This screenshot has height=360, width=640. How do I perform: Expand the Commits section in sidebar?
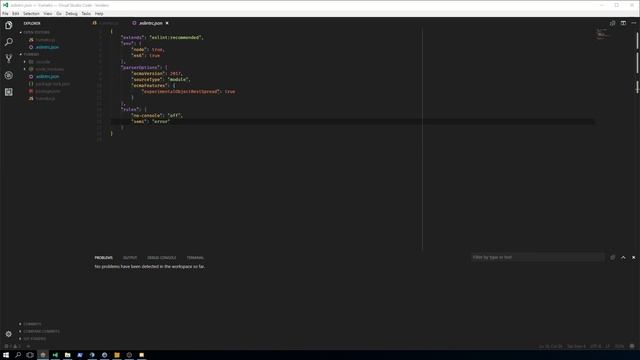(32, 324)
